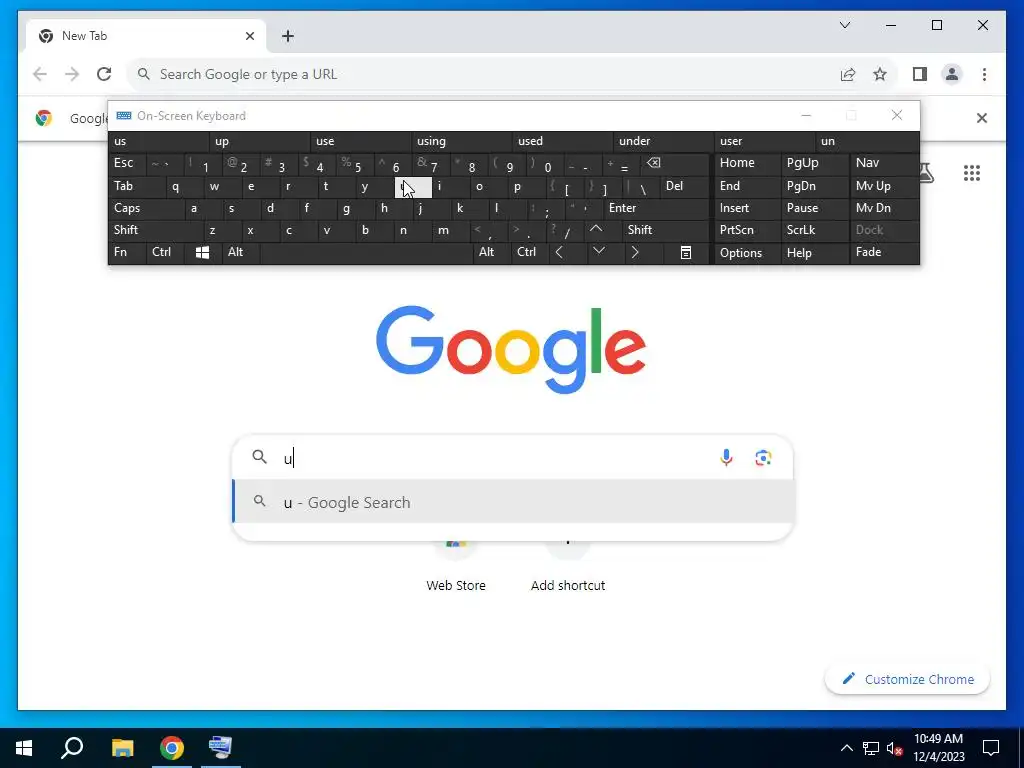The image size is (1024, 768).
Task: Start voice search with the microphone icon
Action: click(x=726, y=458)
